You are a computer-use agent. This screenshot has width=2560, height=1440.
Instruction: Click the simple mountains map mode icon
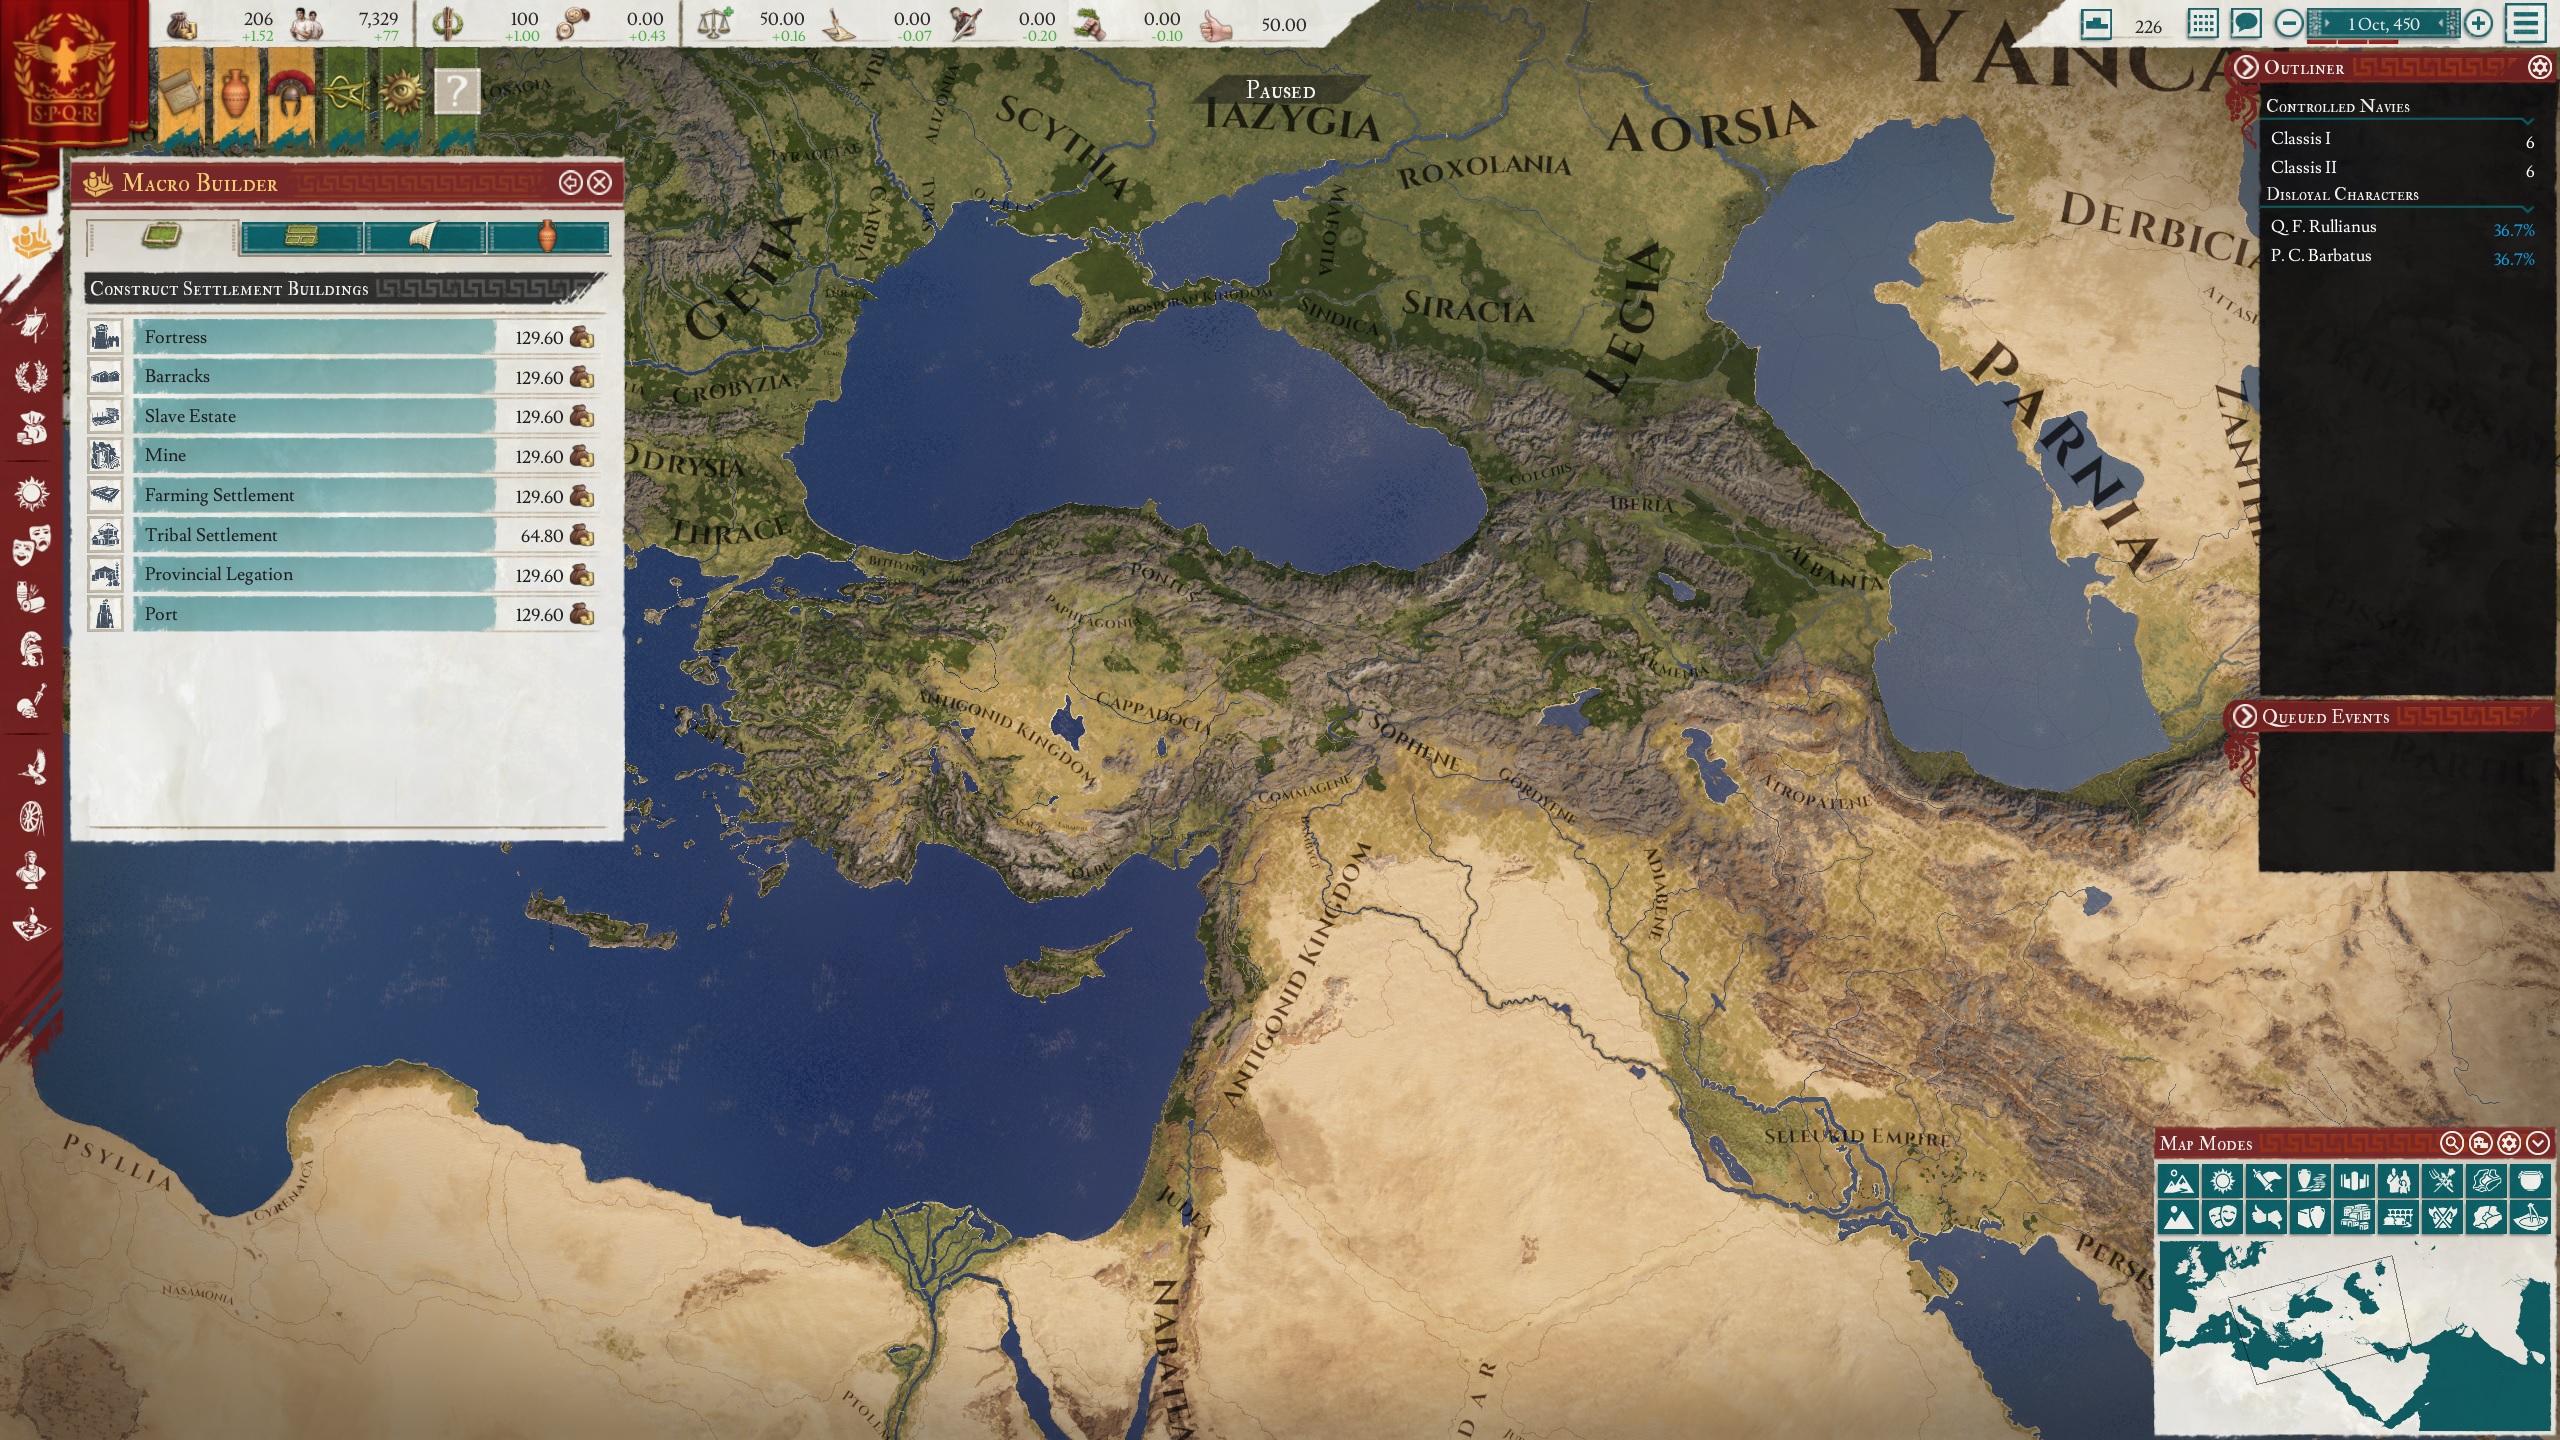[x=2177, y=1217]
